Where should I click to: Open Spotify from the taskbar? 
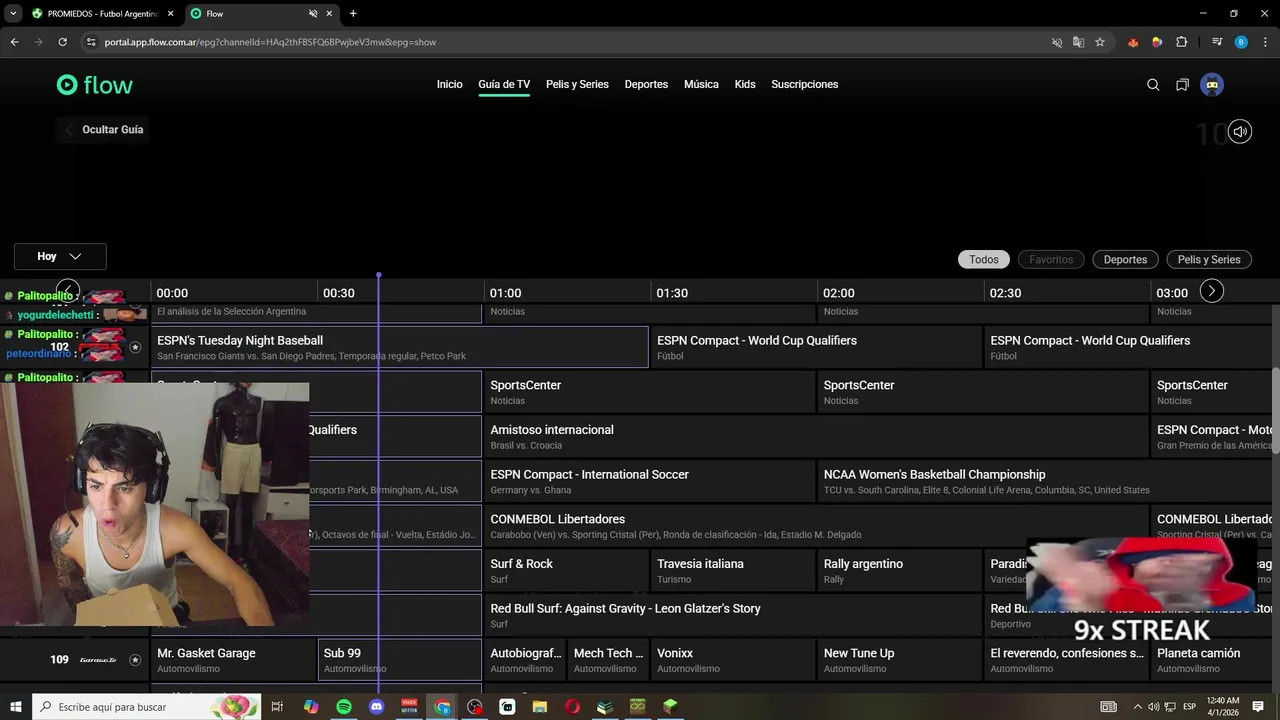click(344, 707)
